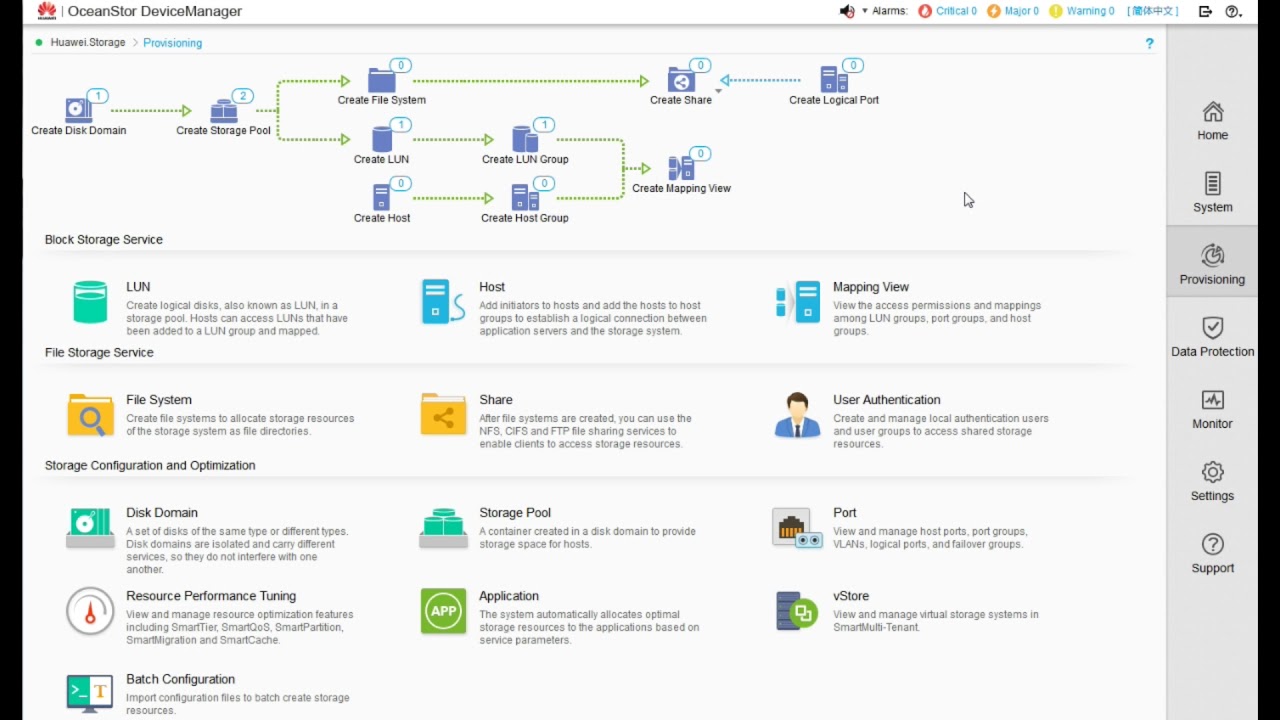
Task: Click the Huawei.Storage breadcrumb
Action: tap(88, 43)
